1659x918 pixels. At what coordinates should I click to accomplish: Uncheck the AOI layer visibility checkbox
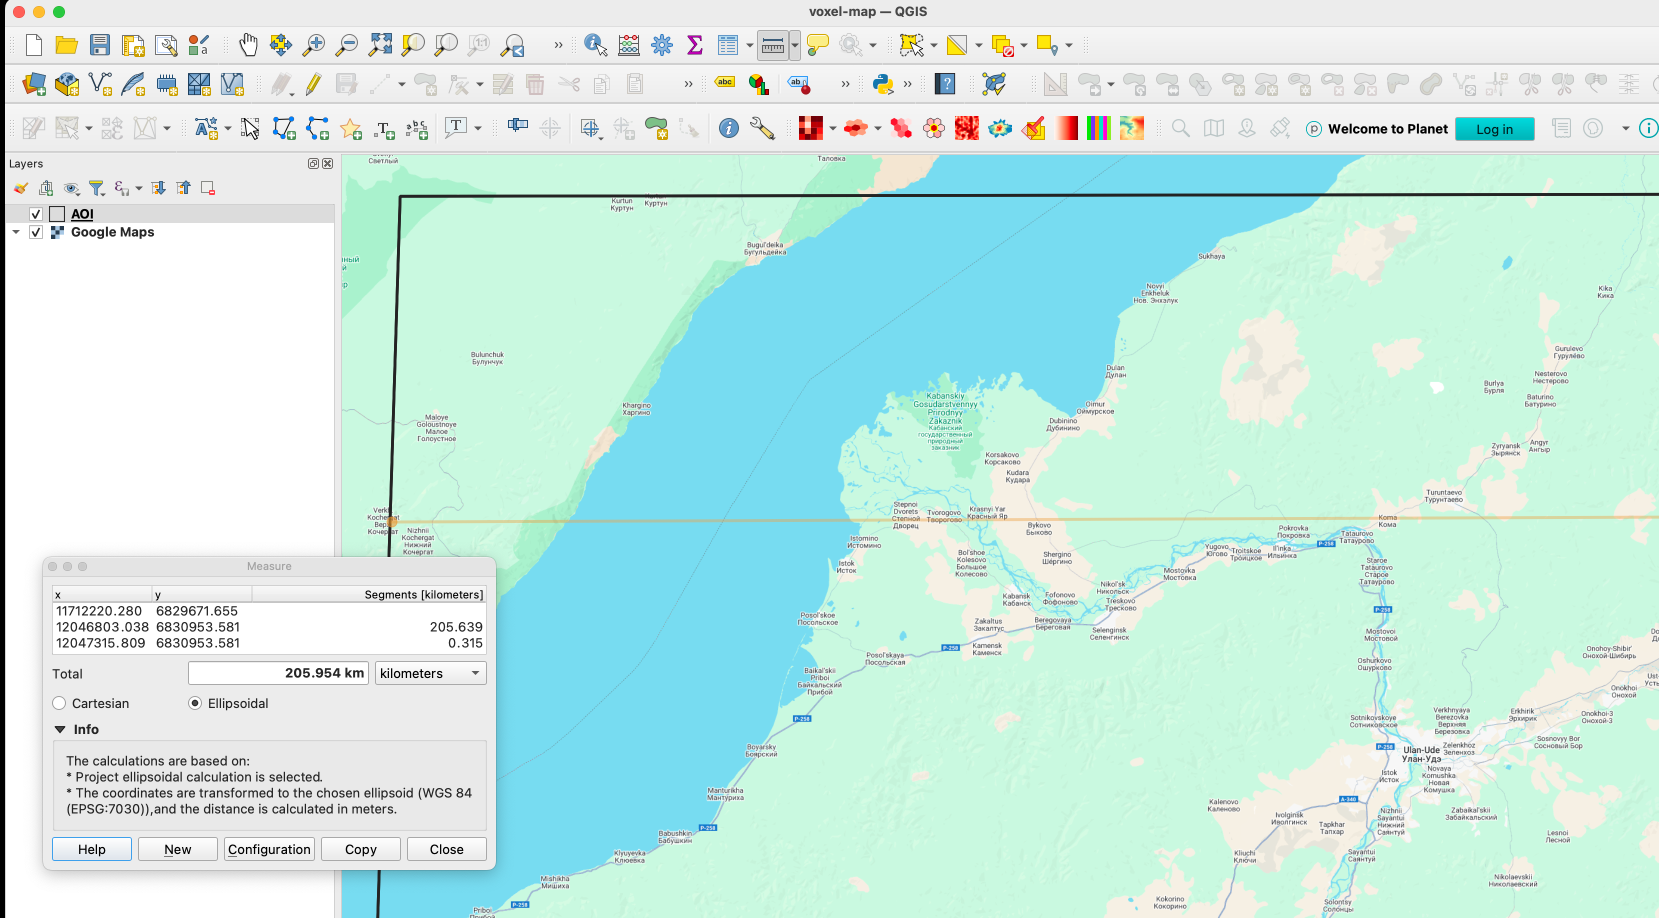36,214
